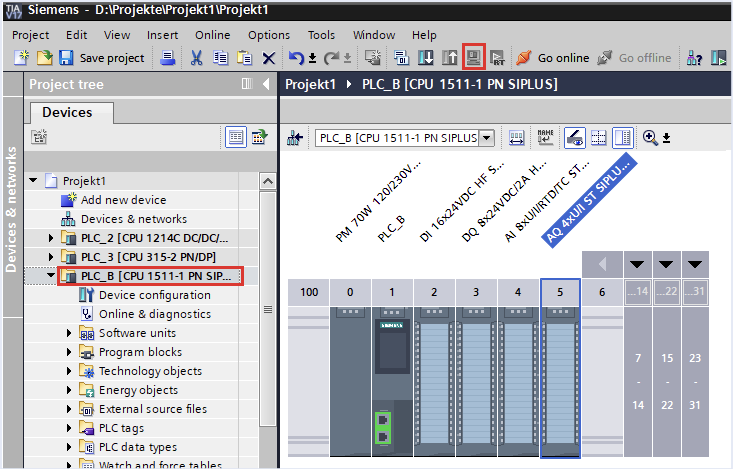Viewport: 733px width, 469px height.
Task: Select the Devices tab
Action: pyautogui.click(x=67, y=112)
